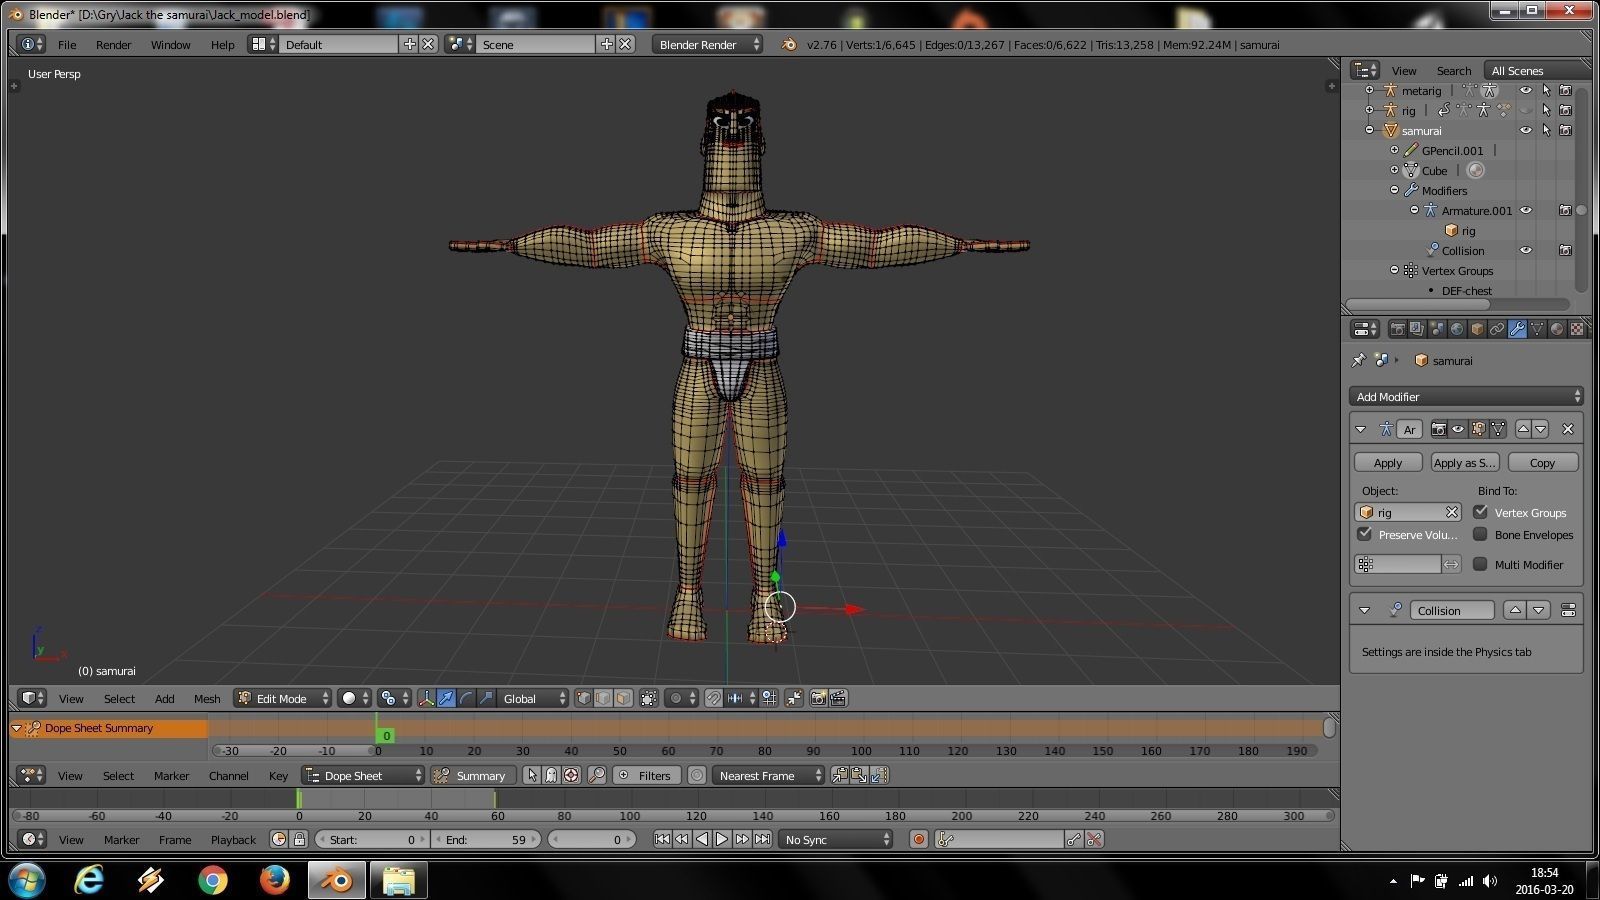1600x900 pixels.
Task: Click the Blender logo in info header
Action: 789,44
